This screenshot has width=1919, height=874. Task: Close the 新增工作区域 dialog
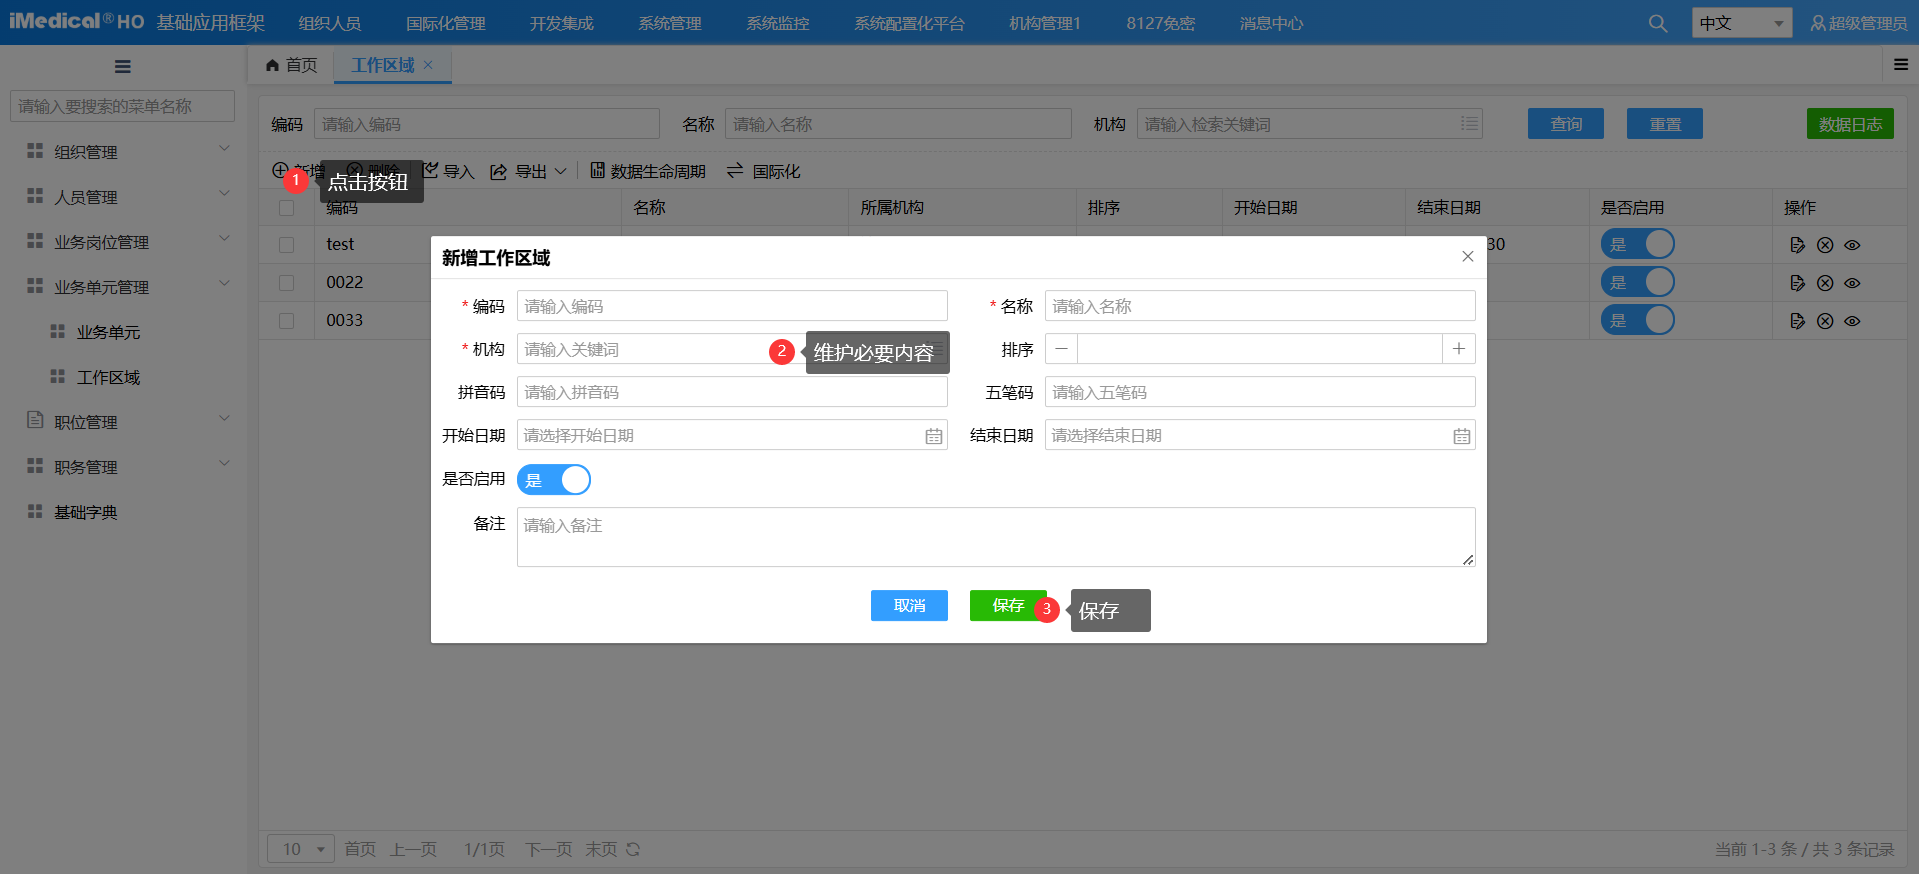click(1467, 257)
